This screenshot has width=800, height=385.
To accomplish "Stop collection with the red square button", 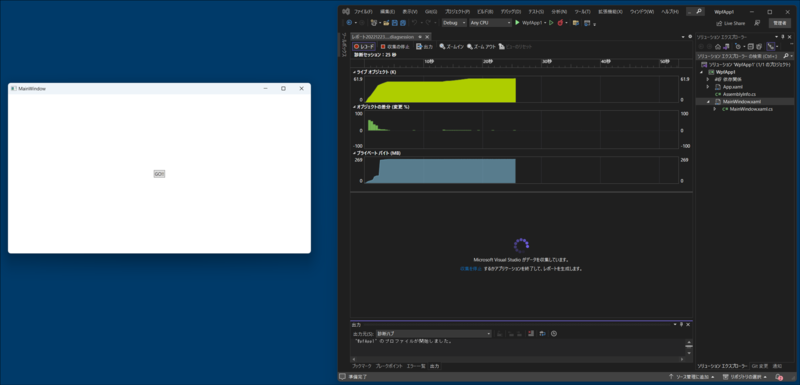I will (x=394, y=46).
